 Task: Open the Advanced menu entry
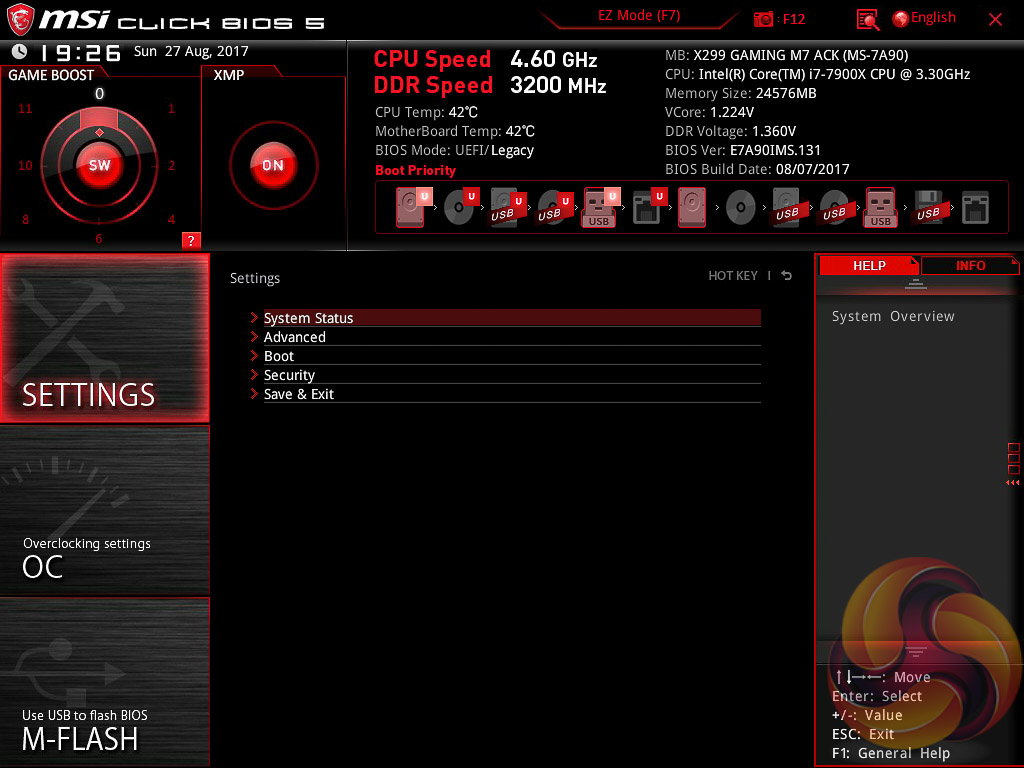[512, 337]
